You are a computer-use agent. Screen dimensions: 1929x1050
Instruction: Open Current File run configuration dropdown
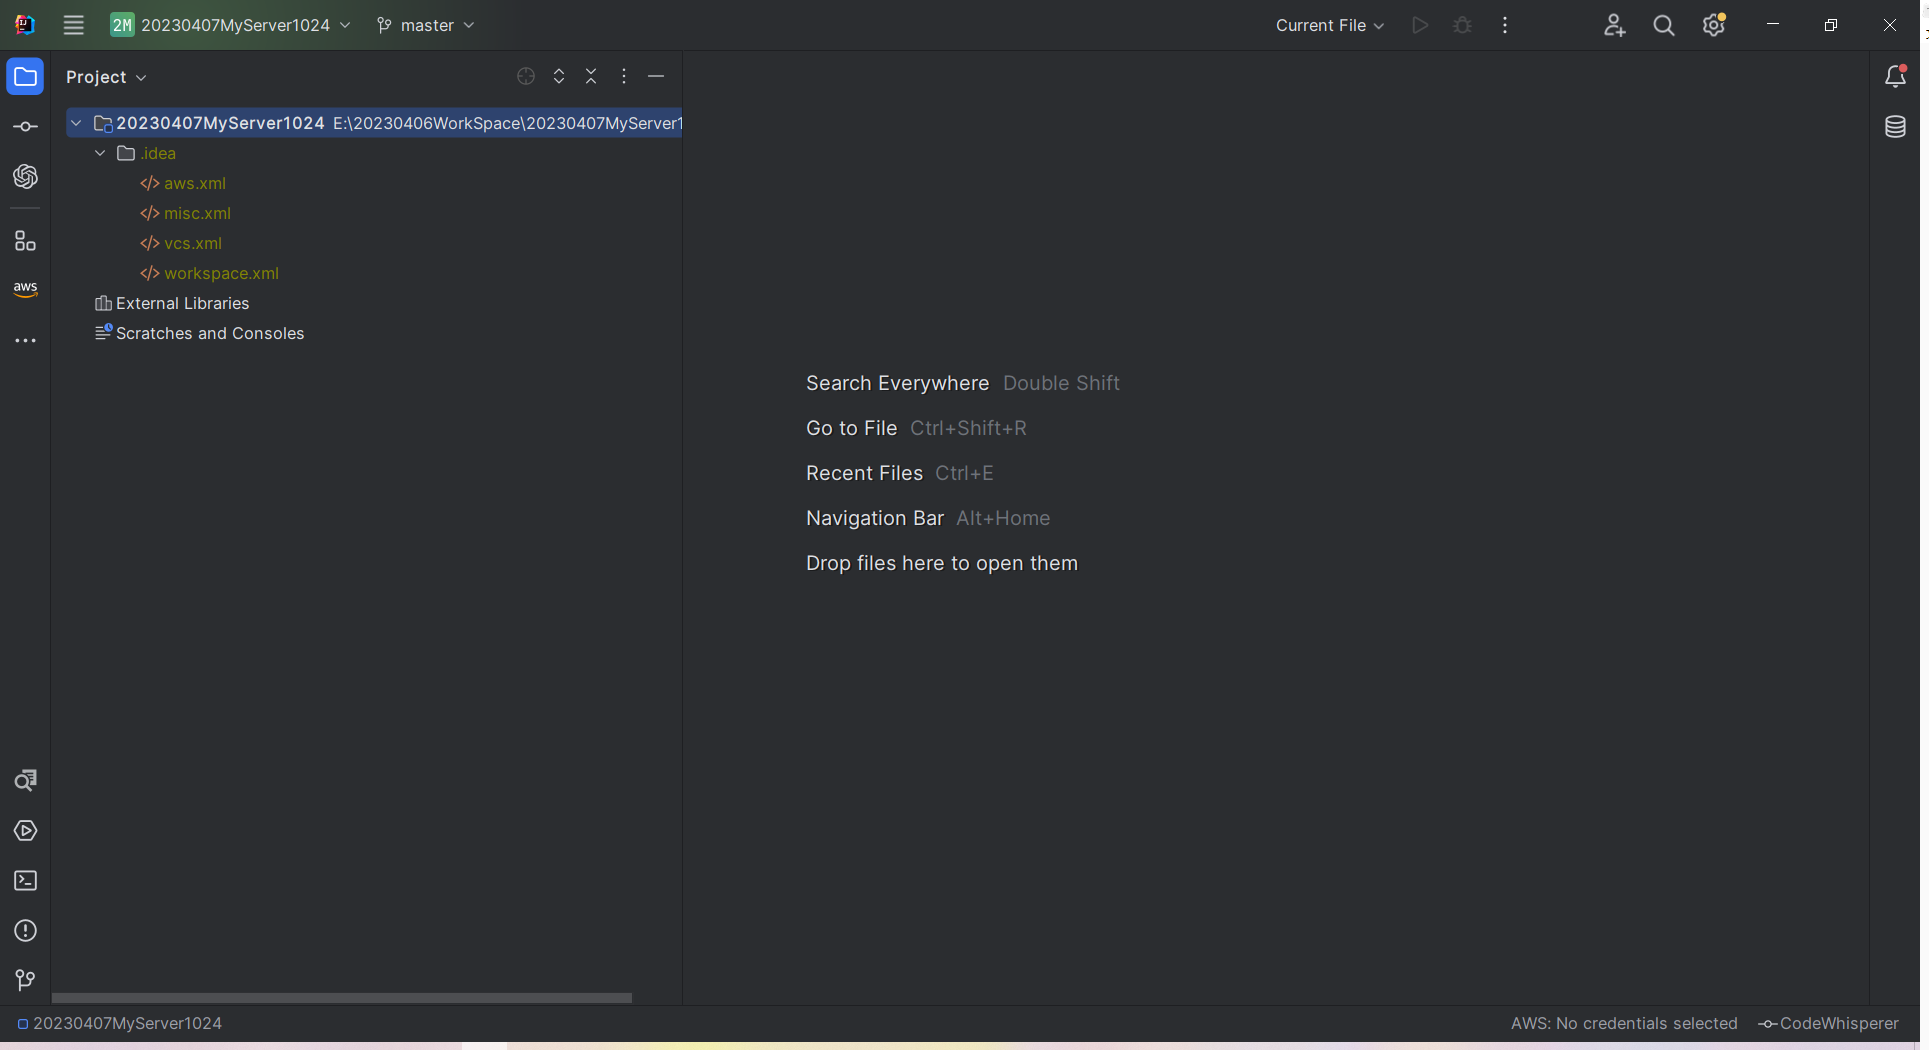1329,25
